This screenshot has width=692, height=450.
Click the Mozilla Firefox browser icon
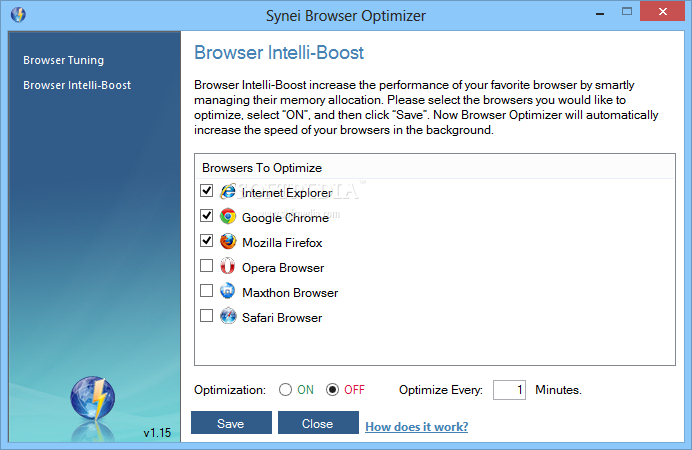[x=228, y=241]
